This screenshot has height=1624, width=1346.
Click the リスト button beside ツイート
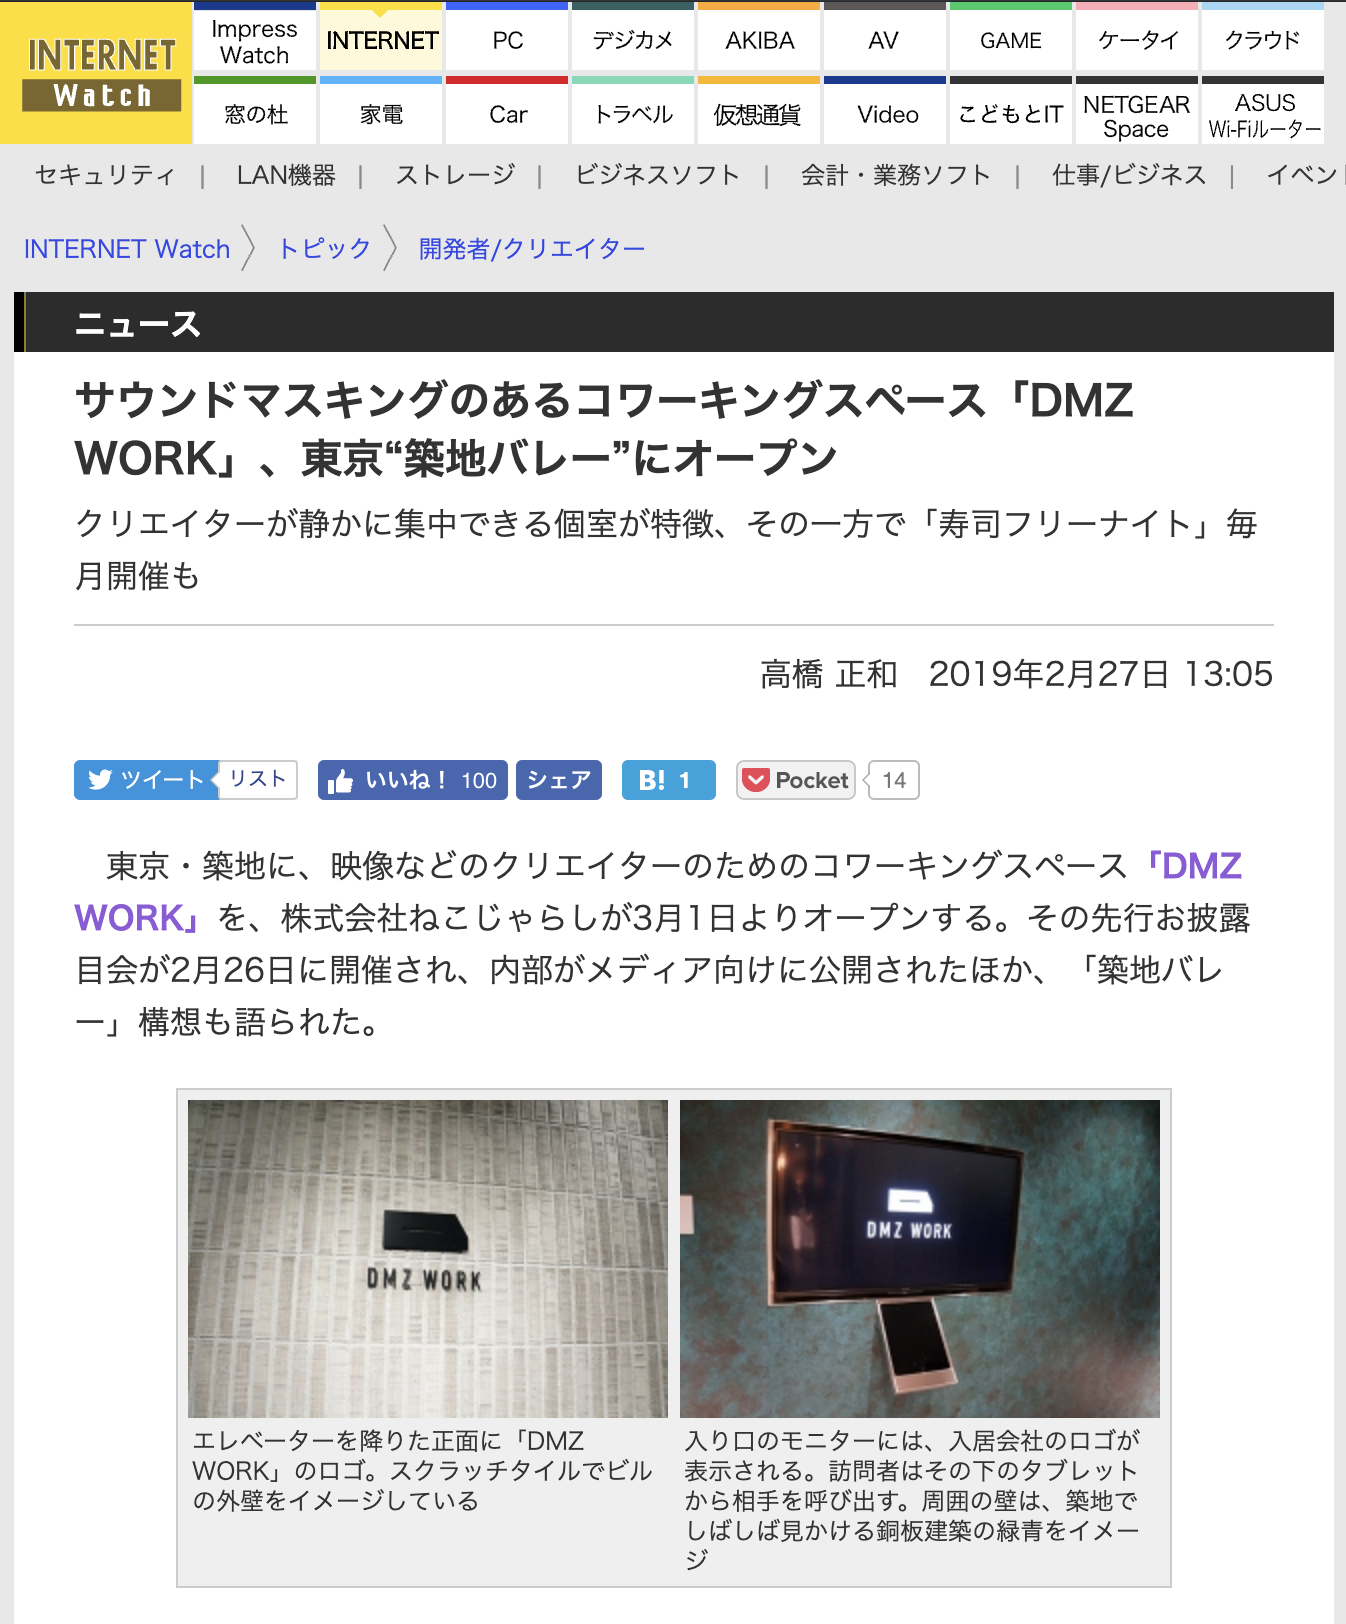point(258,780)
